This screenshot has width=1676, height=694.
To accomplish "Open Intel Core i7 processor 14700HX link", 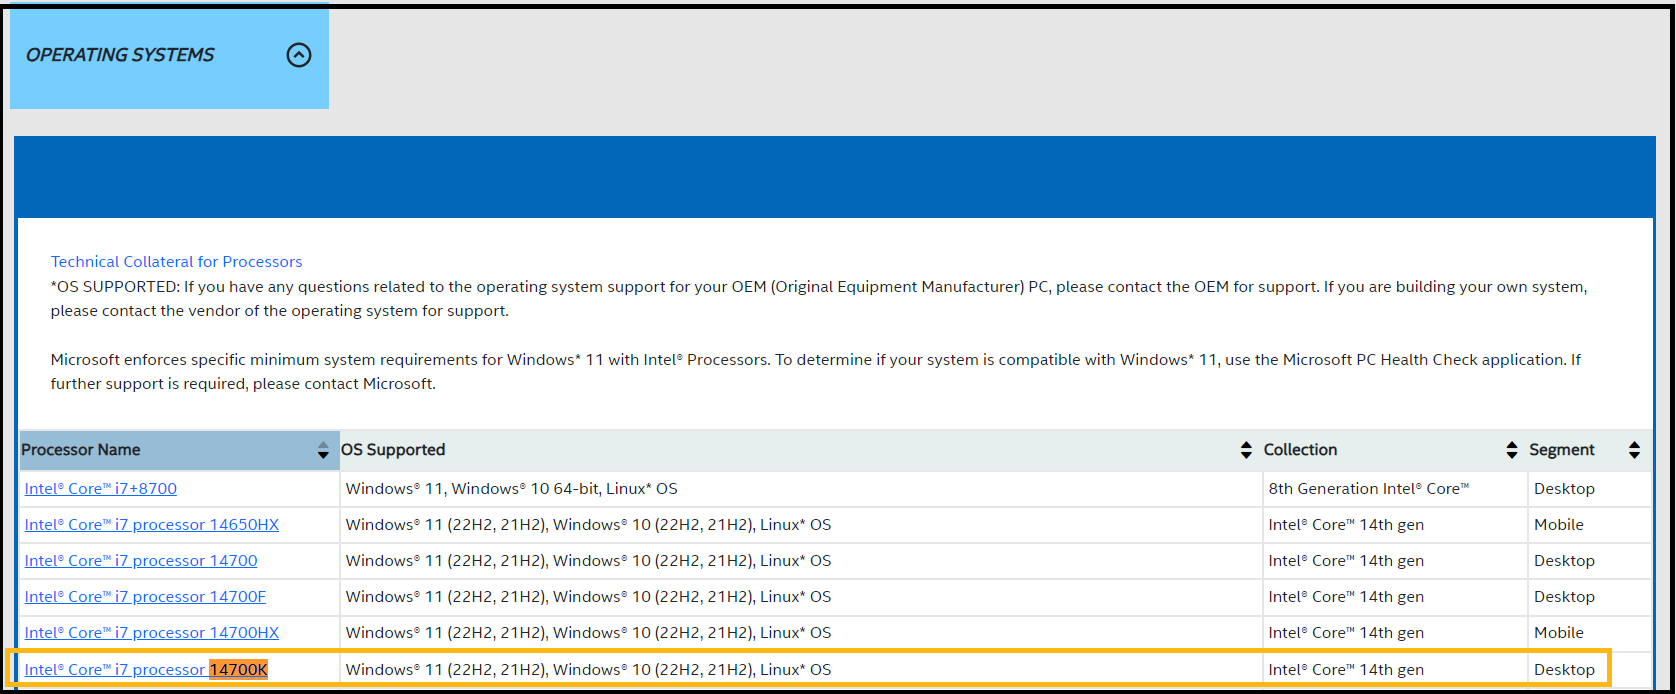I will [x=152, y=633].
